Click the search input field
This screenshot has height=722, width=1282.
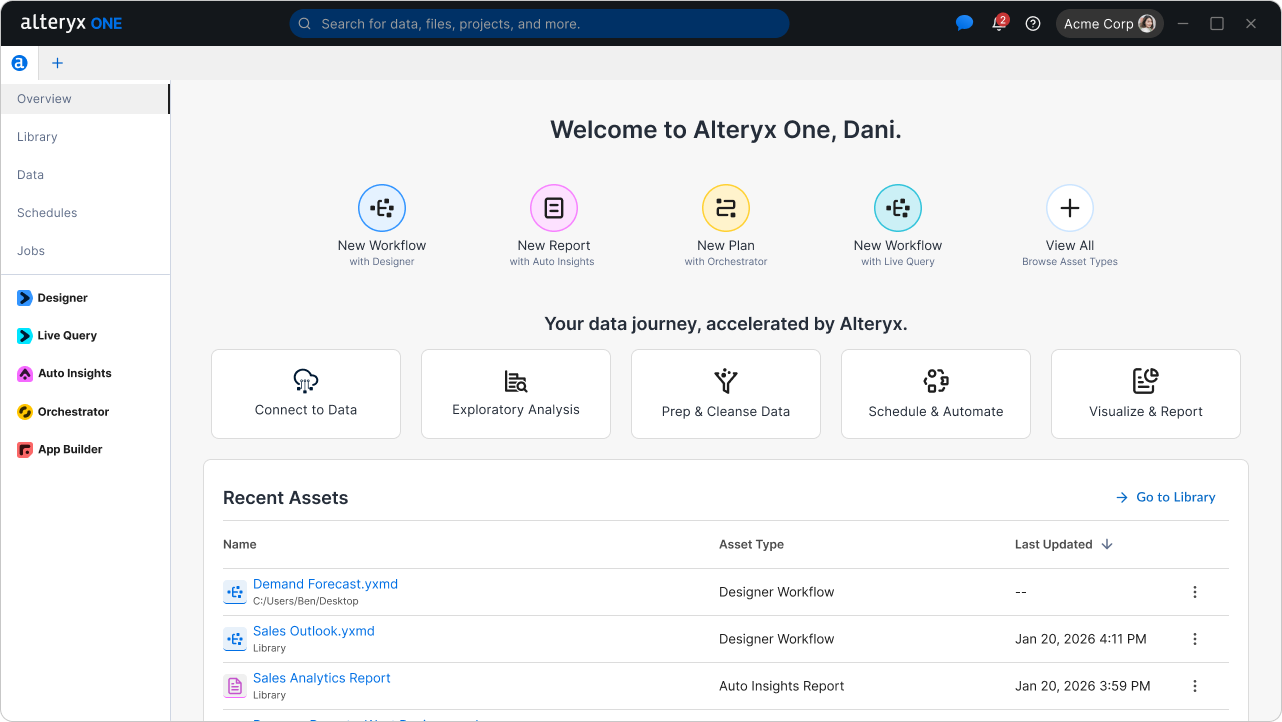pos(540,24)
